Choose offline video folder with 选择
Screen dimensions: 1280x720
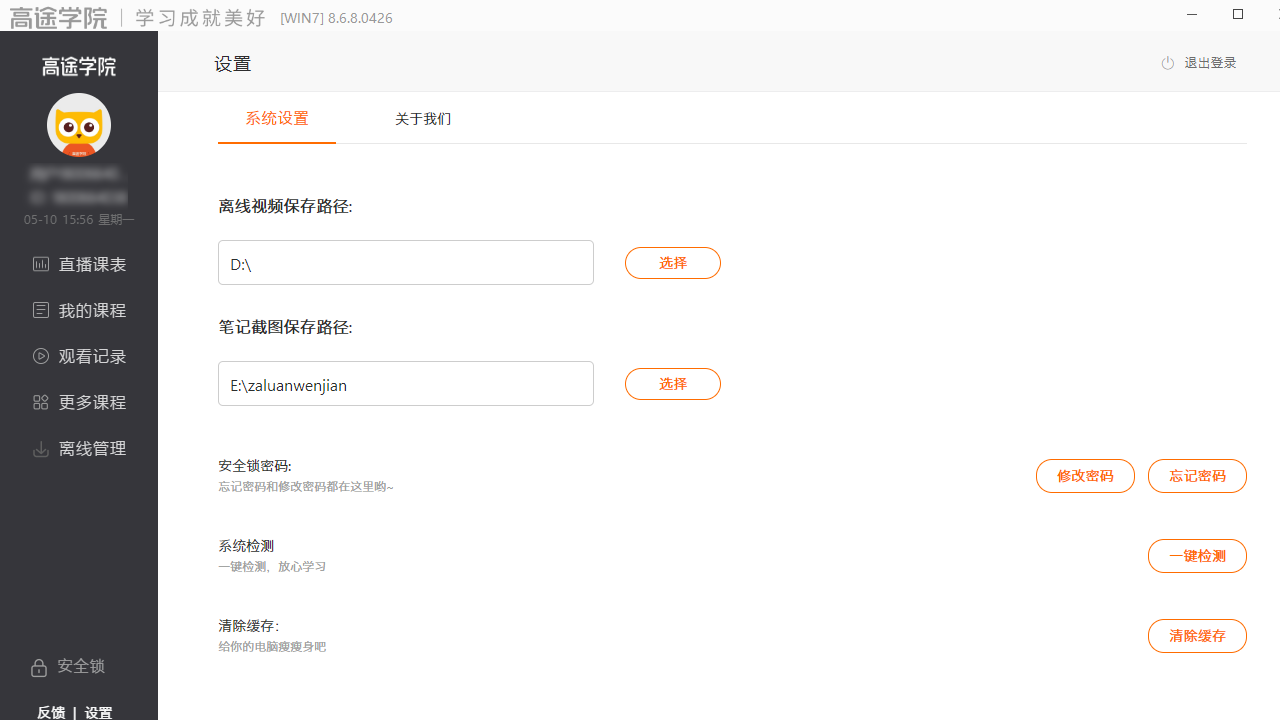tap(672, 263)
